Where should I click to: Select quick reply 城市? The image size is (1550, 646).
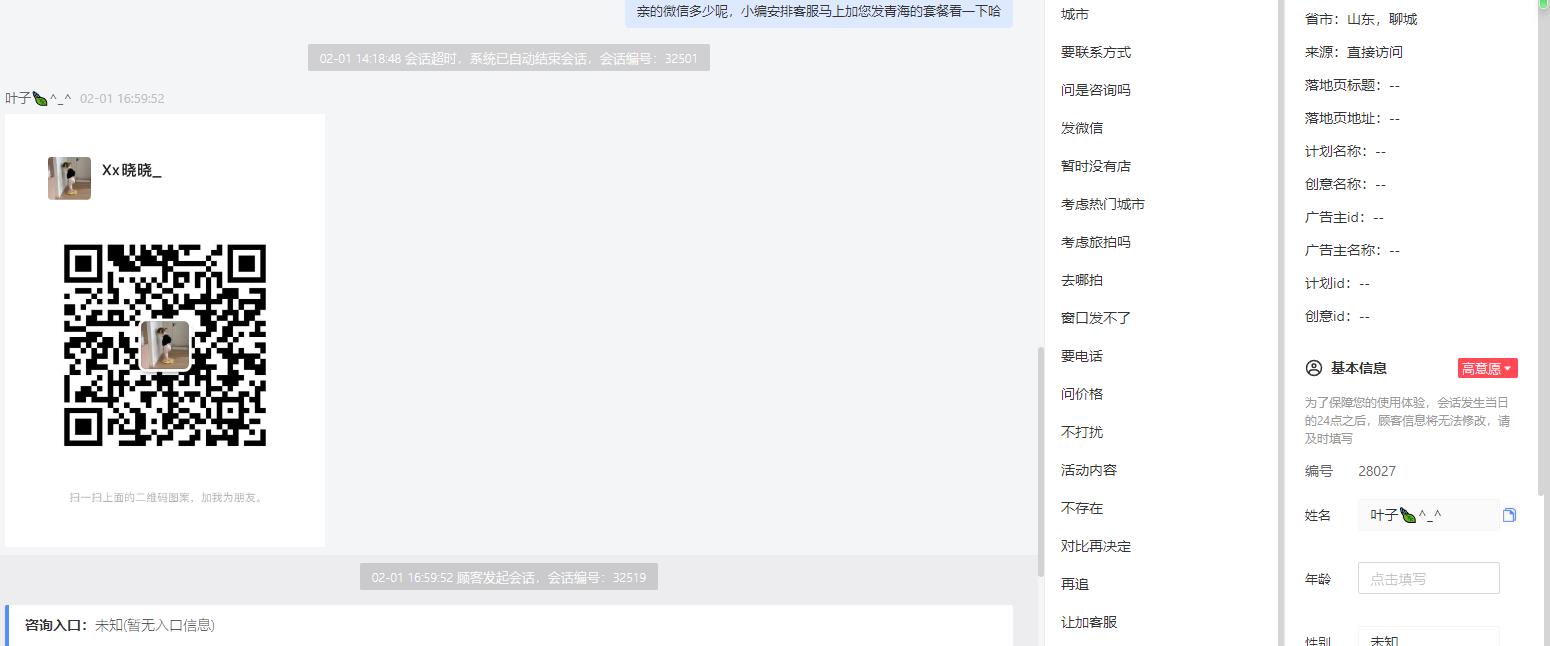click(1075, 14)
